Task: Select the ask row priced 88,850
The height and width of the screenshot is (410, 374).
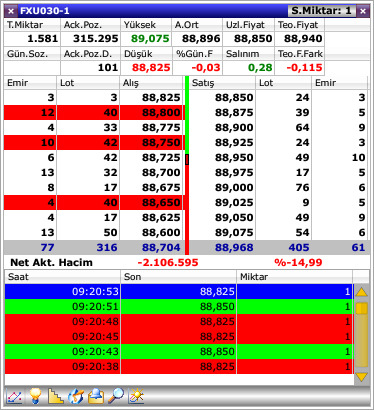Action: pyautogui.click(x=278, y=98)
